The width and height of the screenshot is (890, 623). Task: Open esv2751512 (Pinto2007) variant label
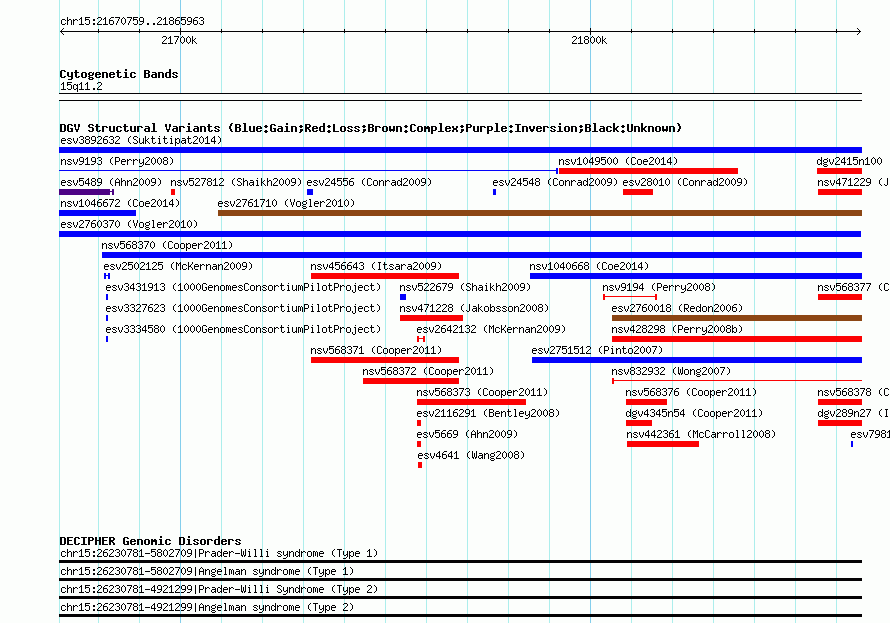pos(597,350)
